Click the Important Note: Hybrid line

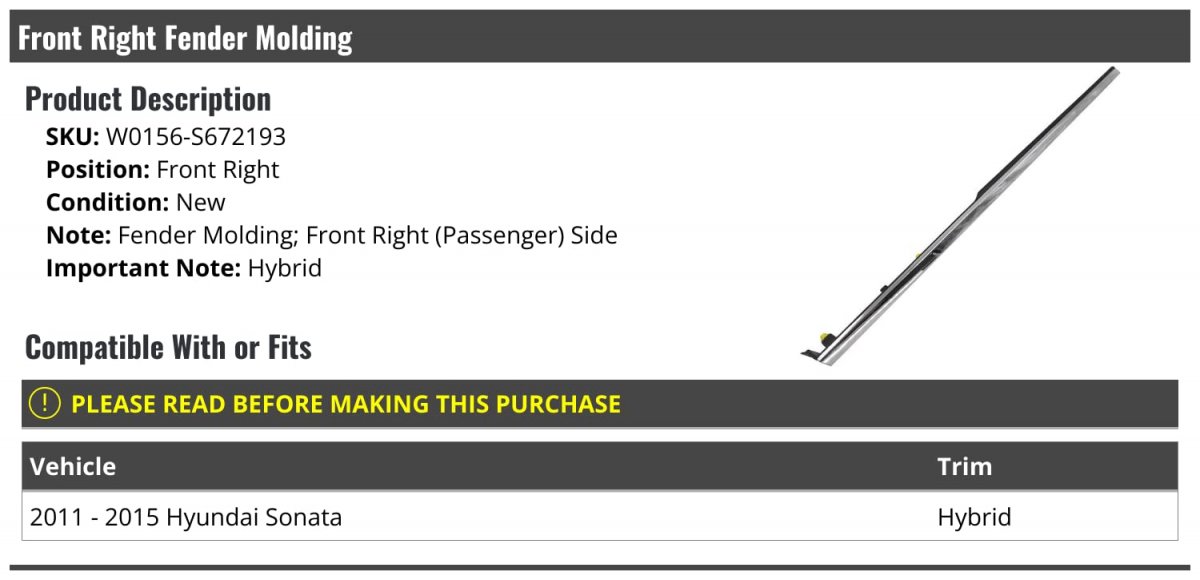click(184, 269)
